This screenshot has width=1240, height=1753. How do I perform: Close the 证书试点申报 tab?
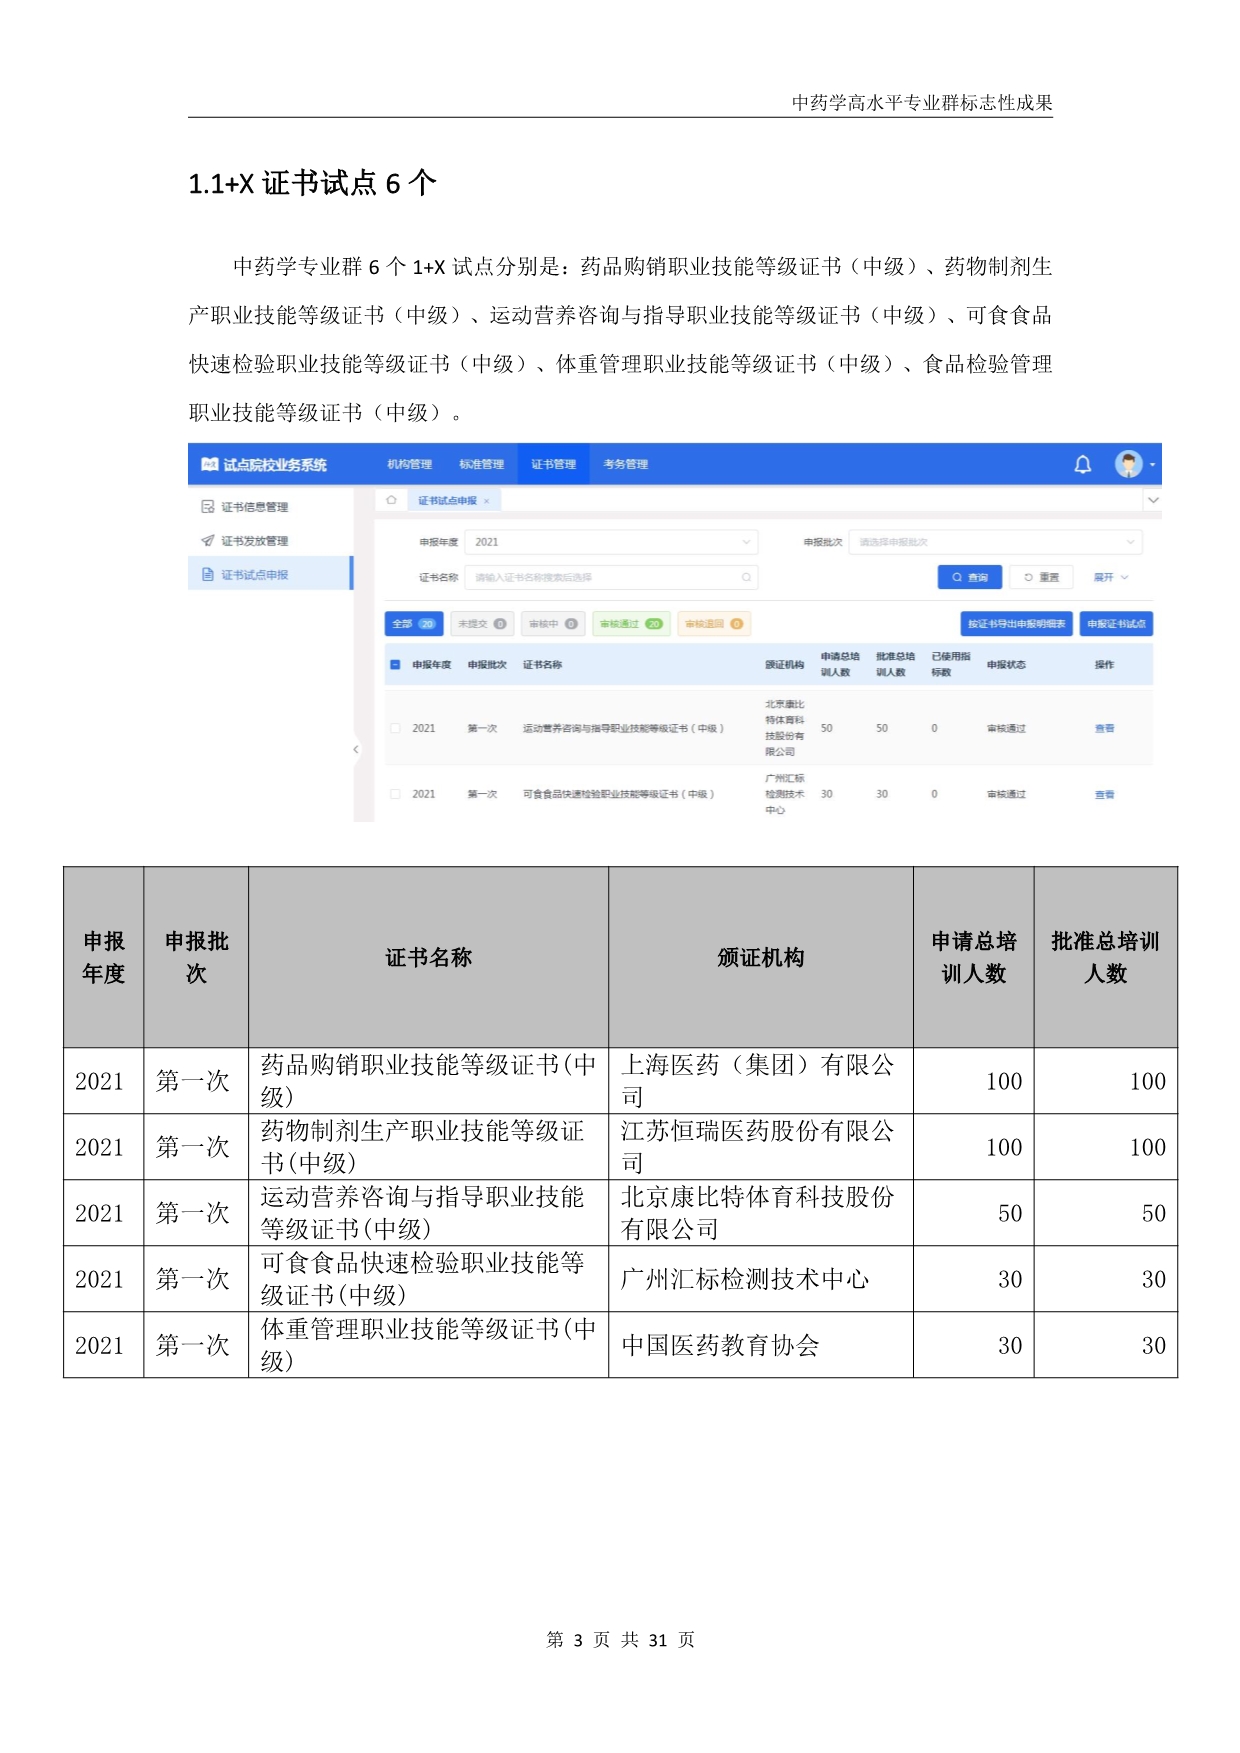pos(487,501)
